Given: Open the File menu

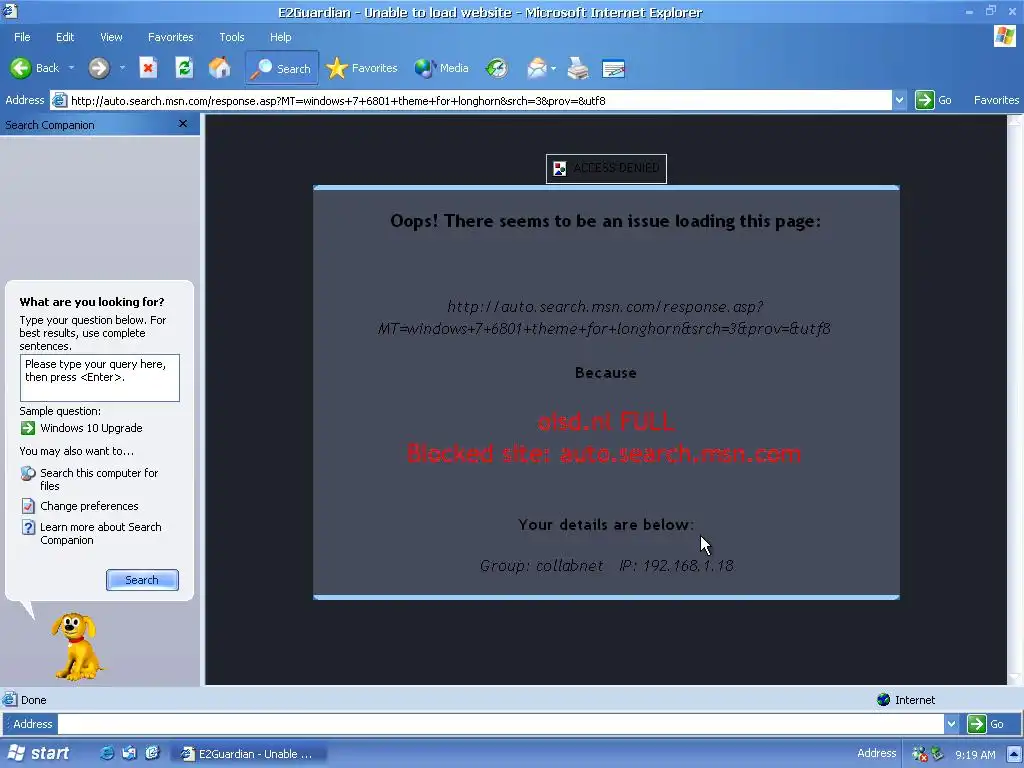Looking at the screenshot, I should click(x=22, y=37).
